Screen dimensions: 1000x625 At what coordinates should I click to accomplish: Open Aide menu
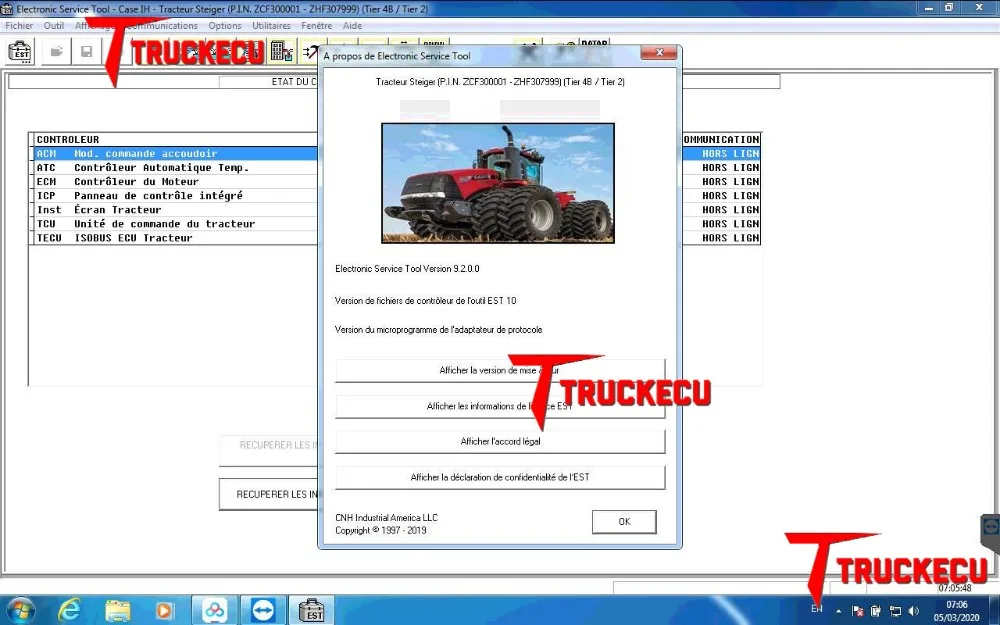(352, 26)
